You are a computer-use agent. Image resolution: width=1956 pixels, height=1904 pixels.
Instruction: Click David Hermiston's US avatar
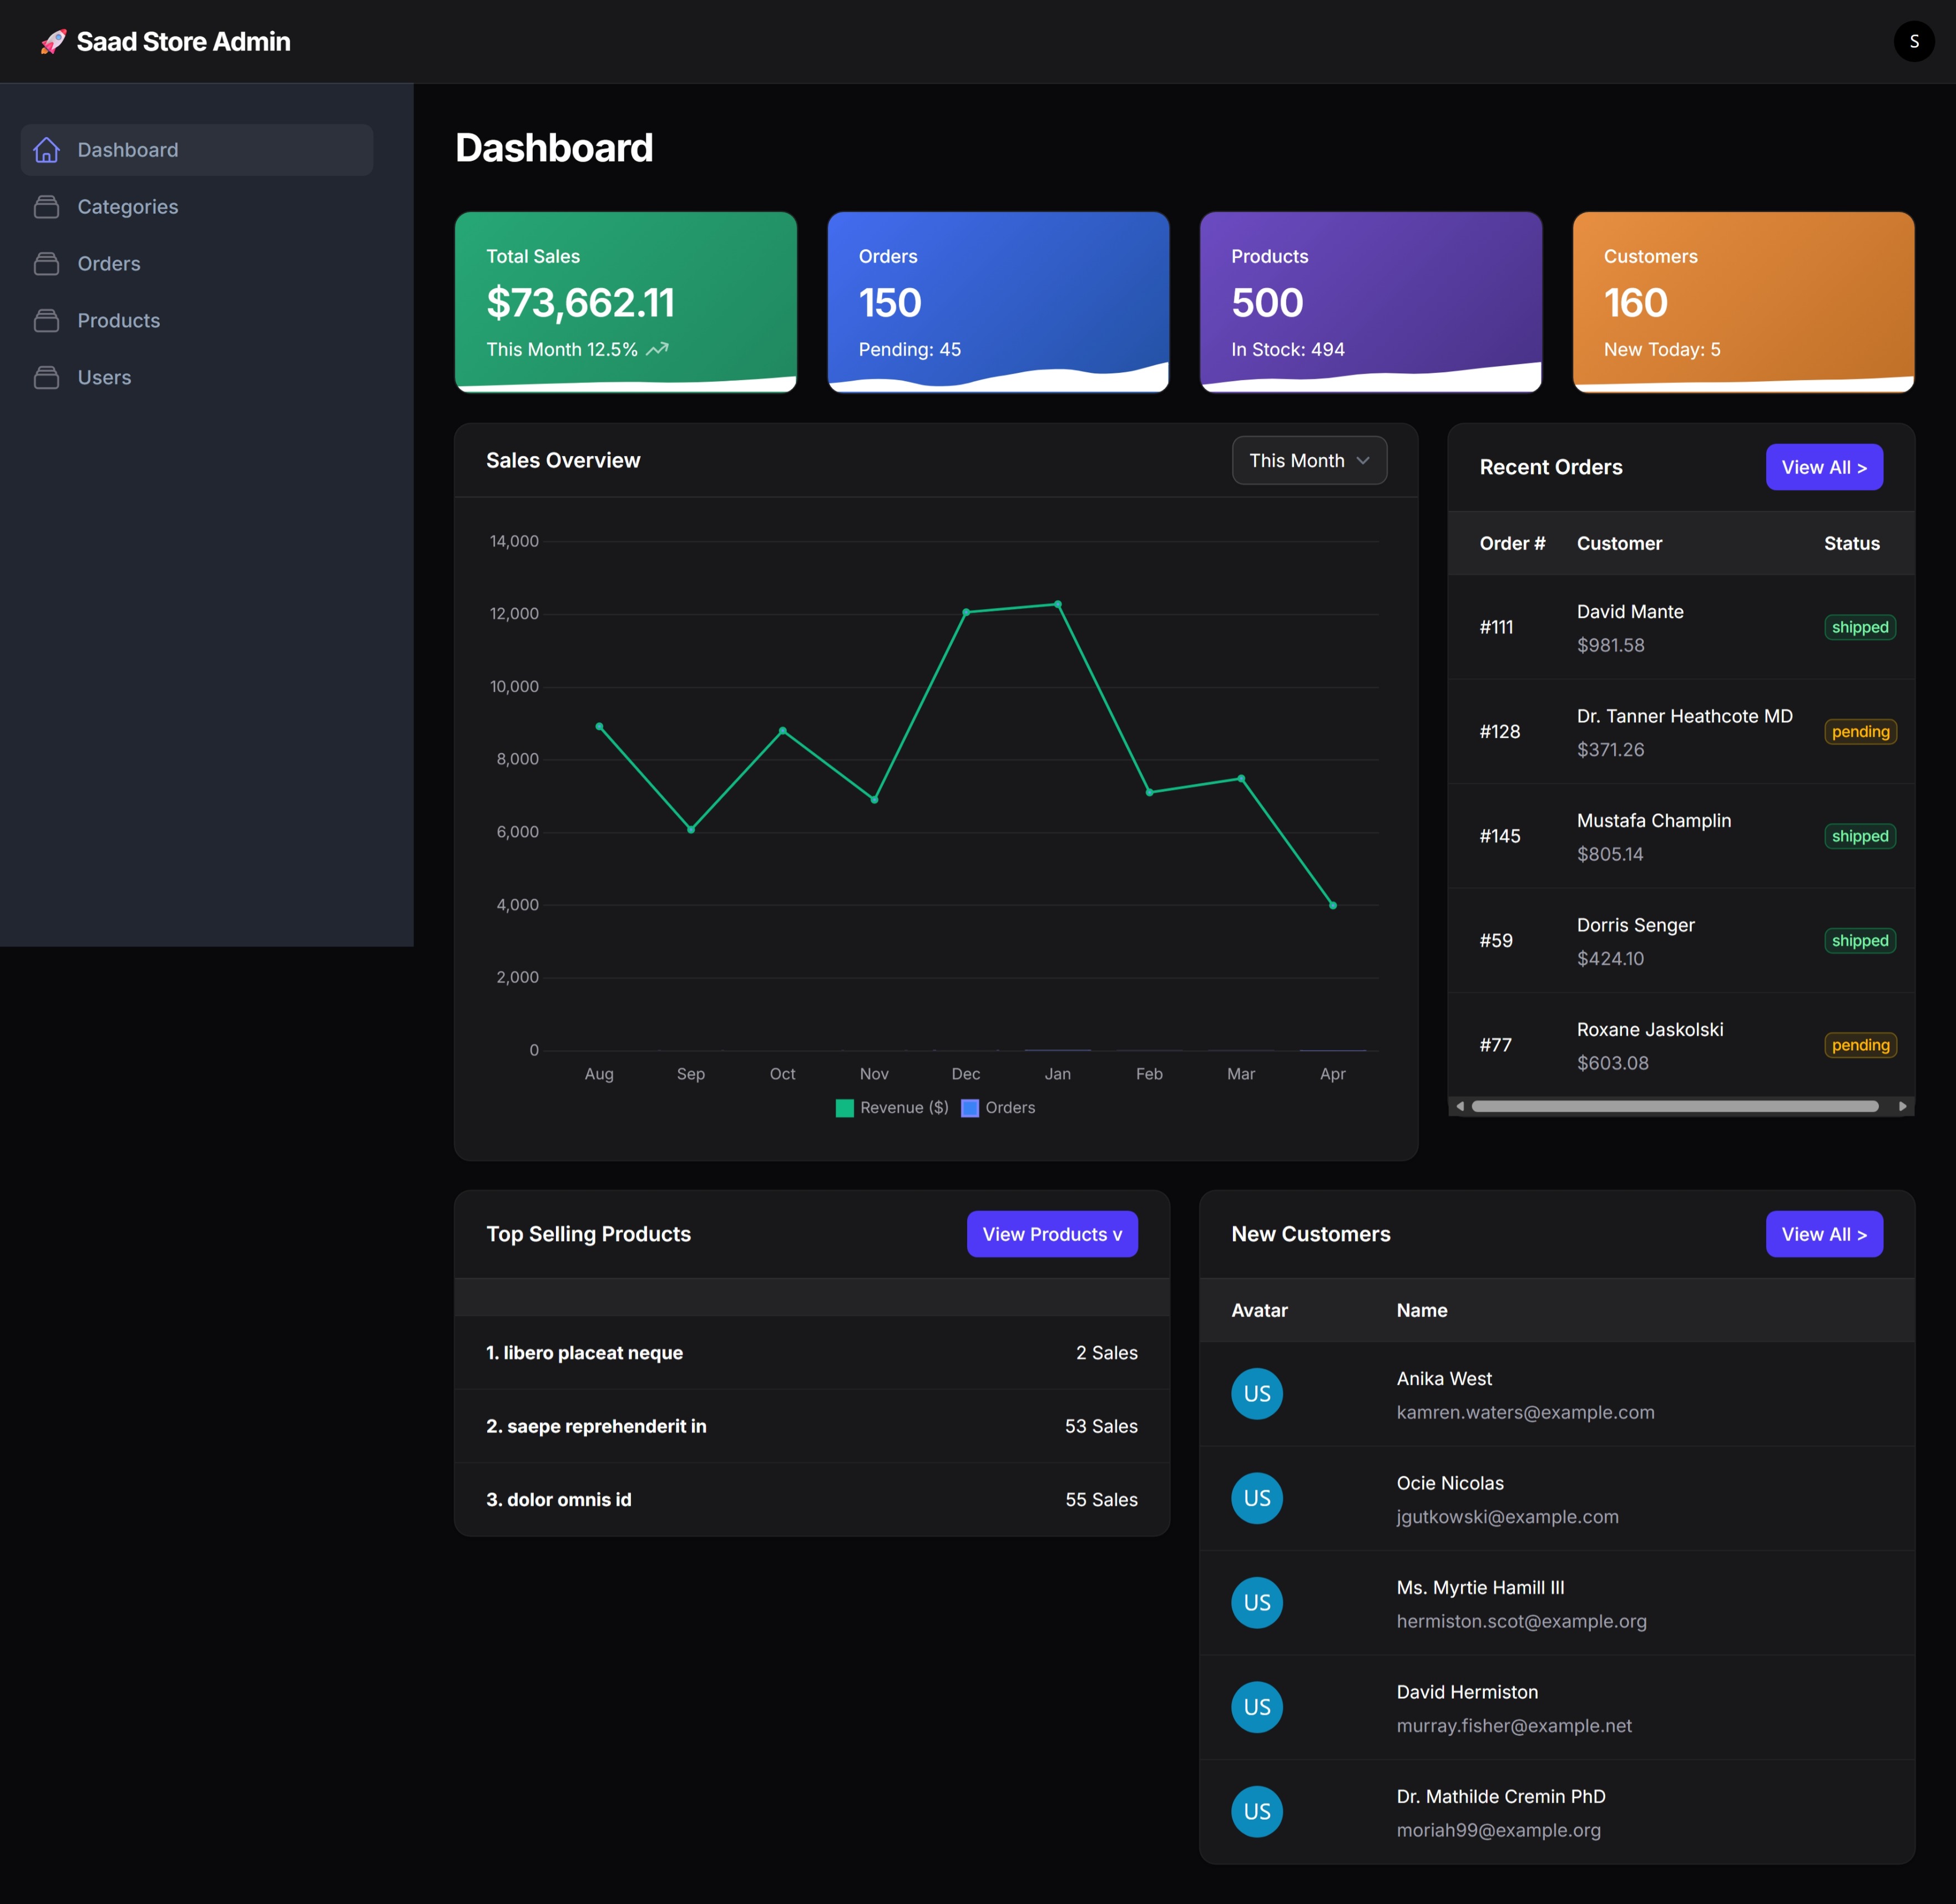(1257, 1707)
